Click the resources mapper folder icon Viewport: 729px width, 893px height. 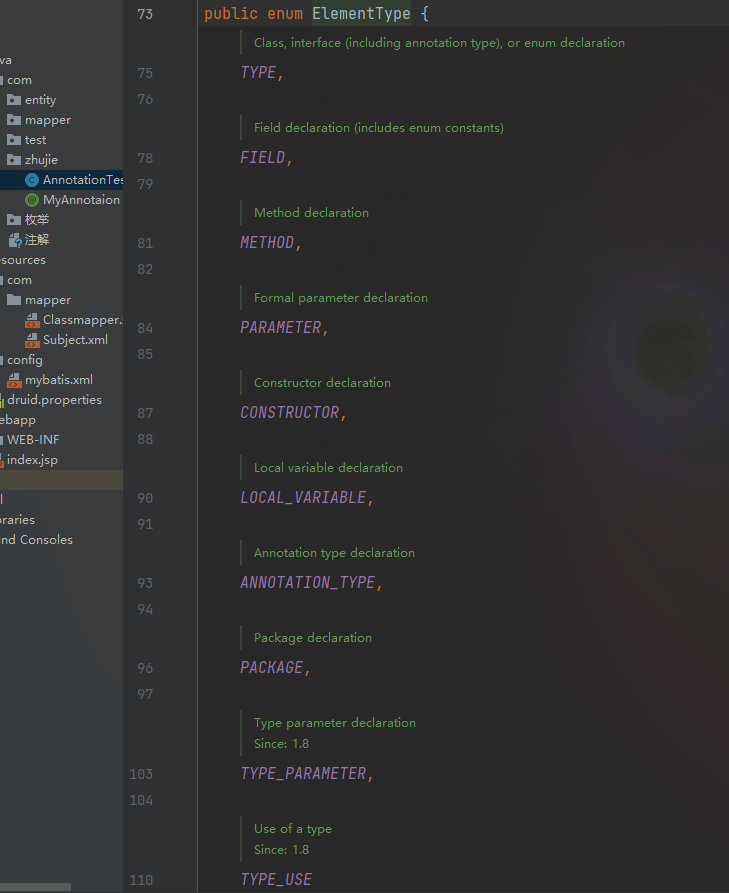click(14, 300)
